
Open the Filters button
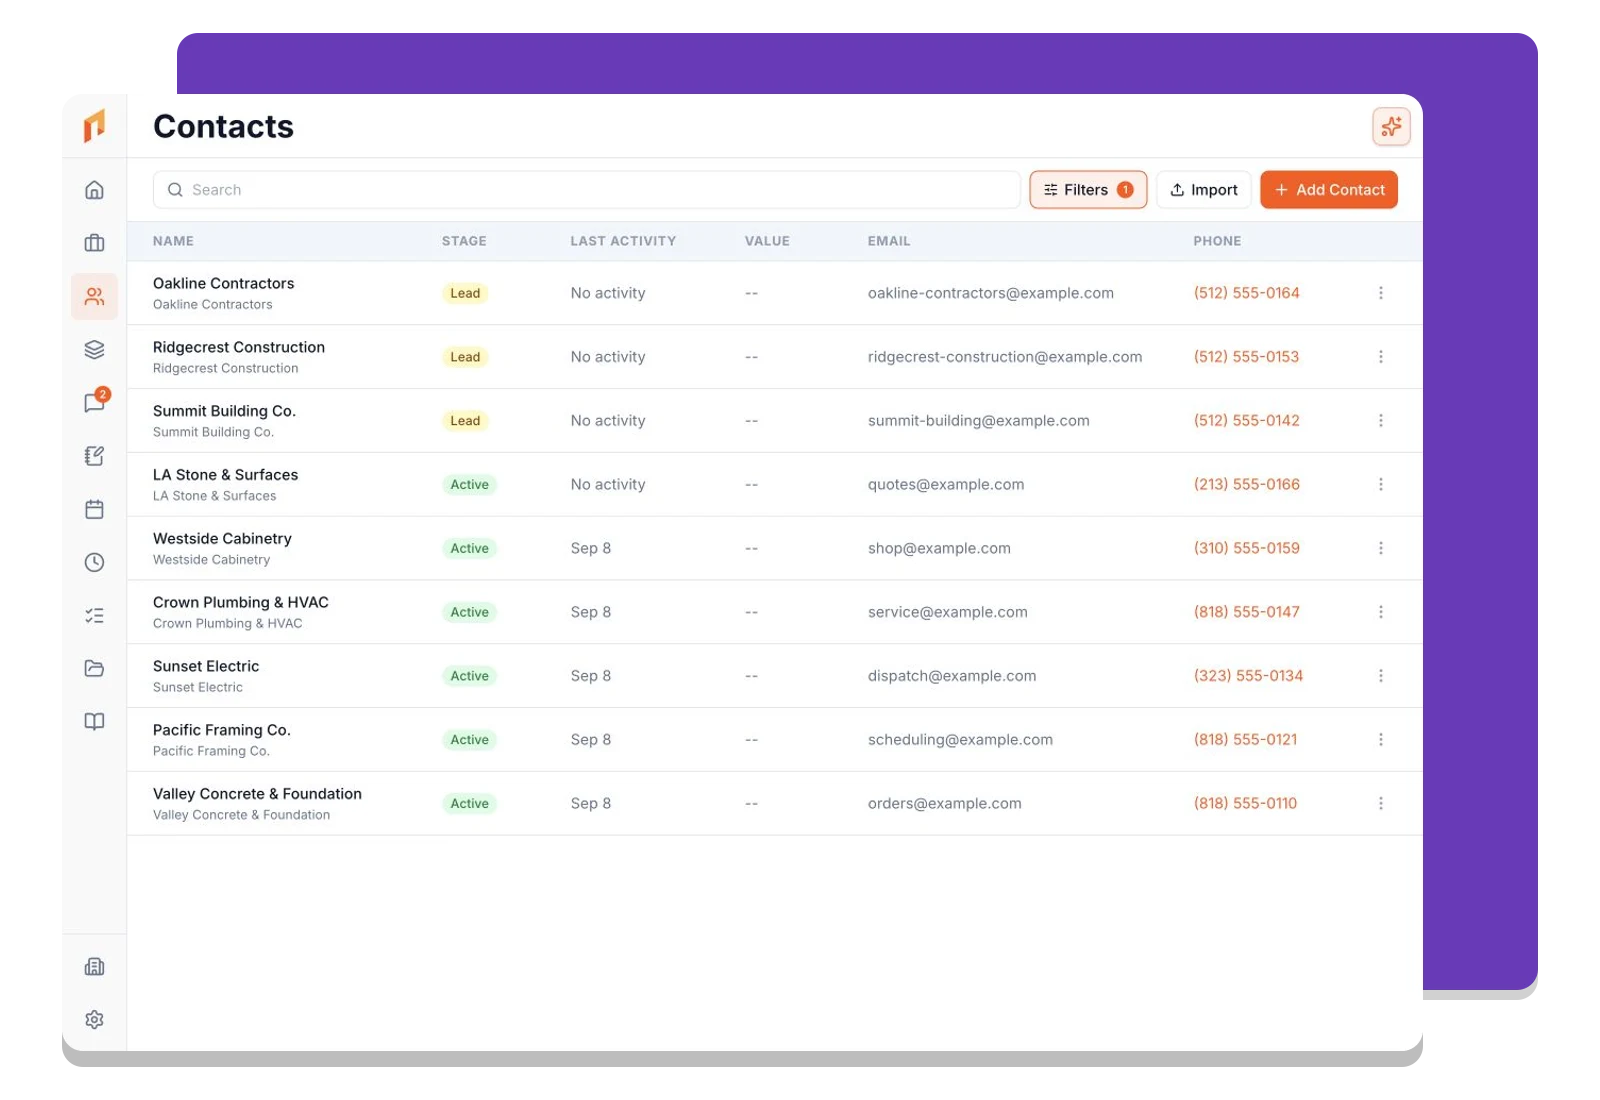(1088, 190)
